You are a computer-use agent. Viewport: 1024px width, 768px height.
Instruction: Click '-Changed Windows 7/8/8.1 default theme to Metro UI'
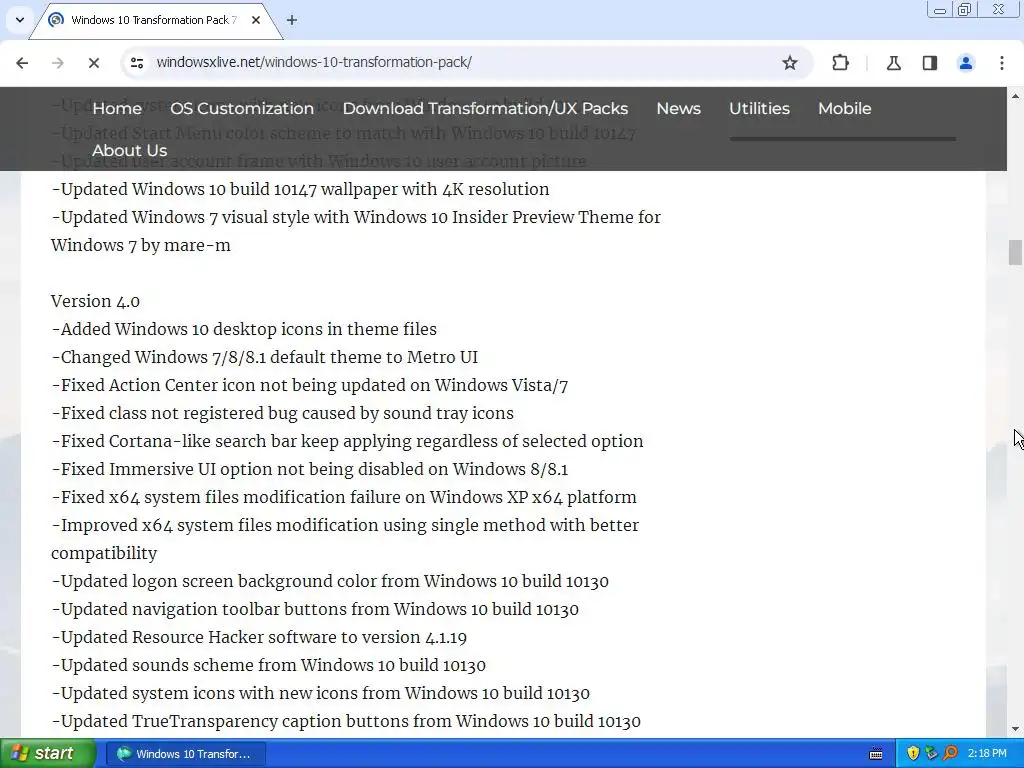point(264,357)
